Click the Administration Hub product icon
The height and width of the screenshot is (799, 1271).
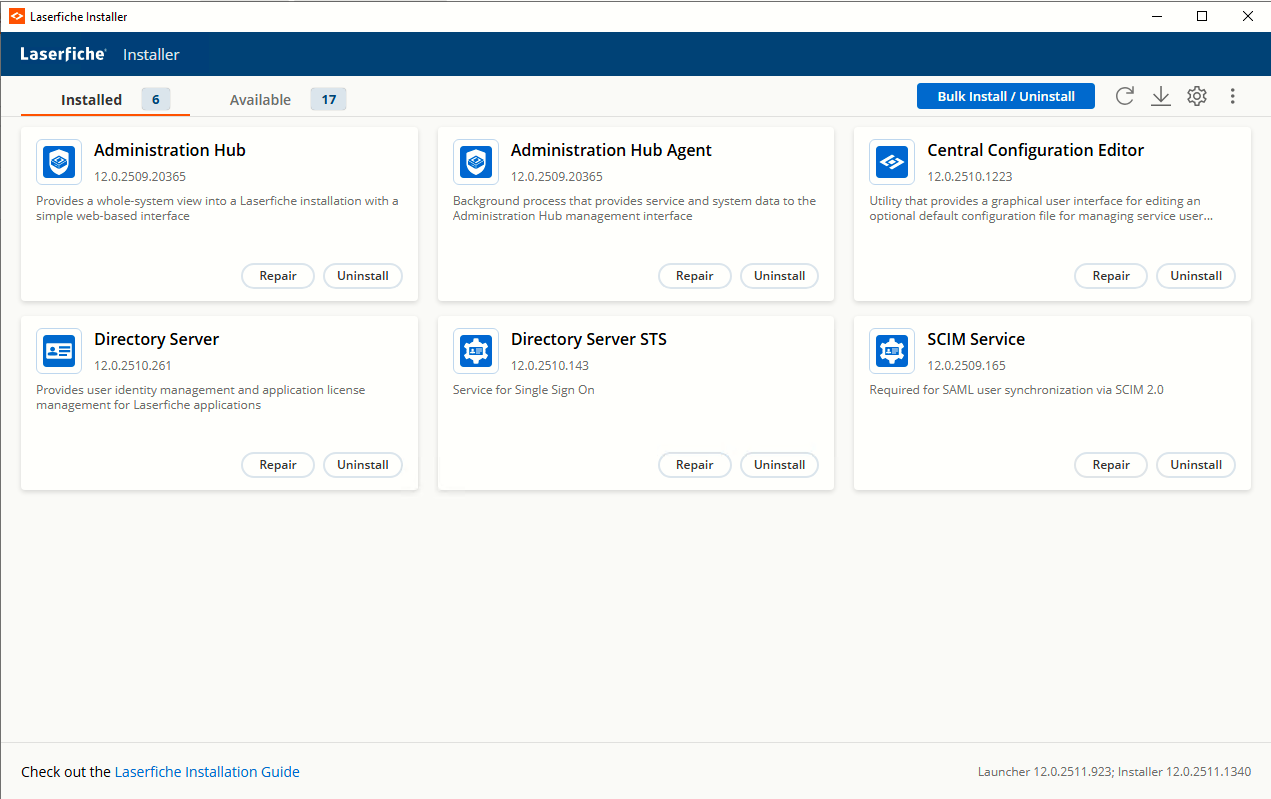pyautogui.click(x=59, y=162)
